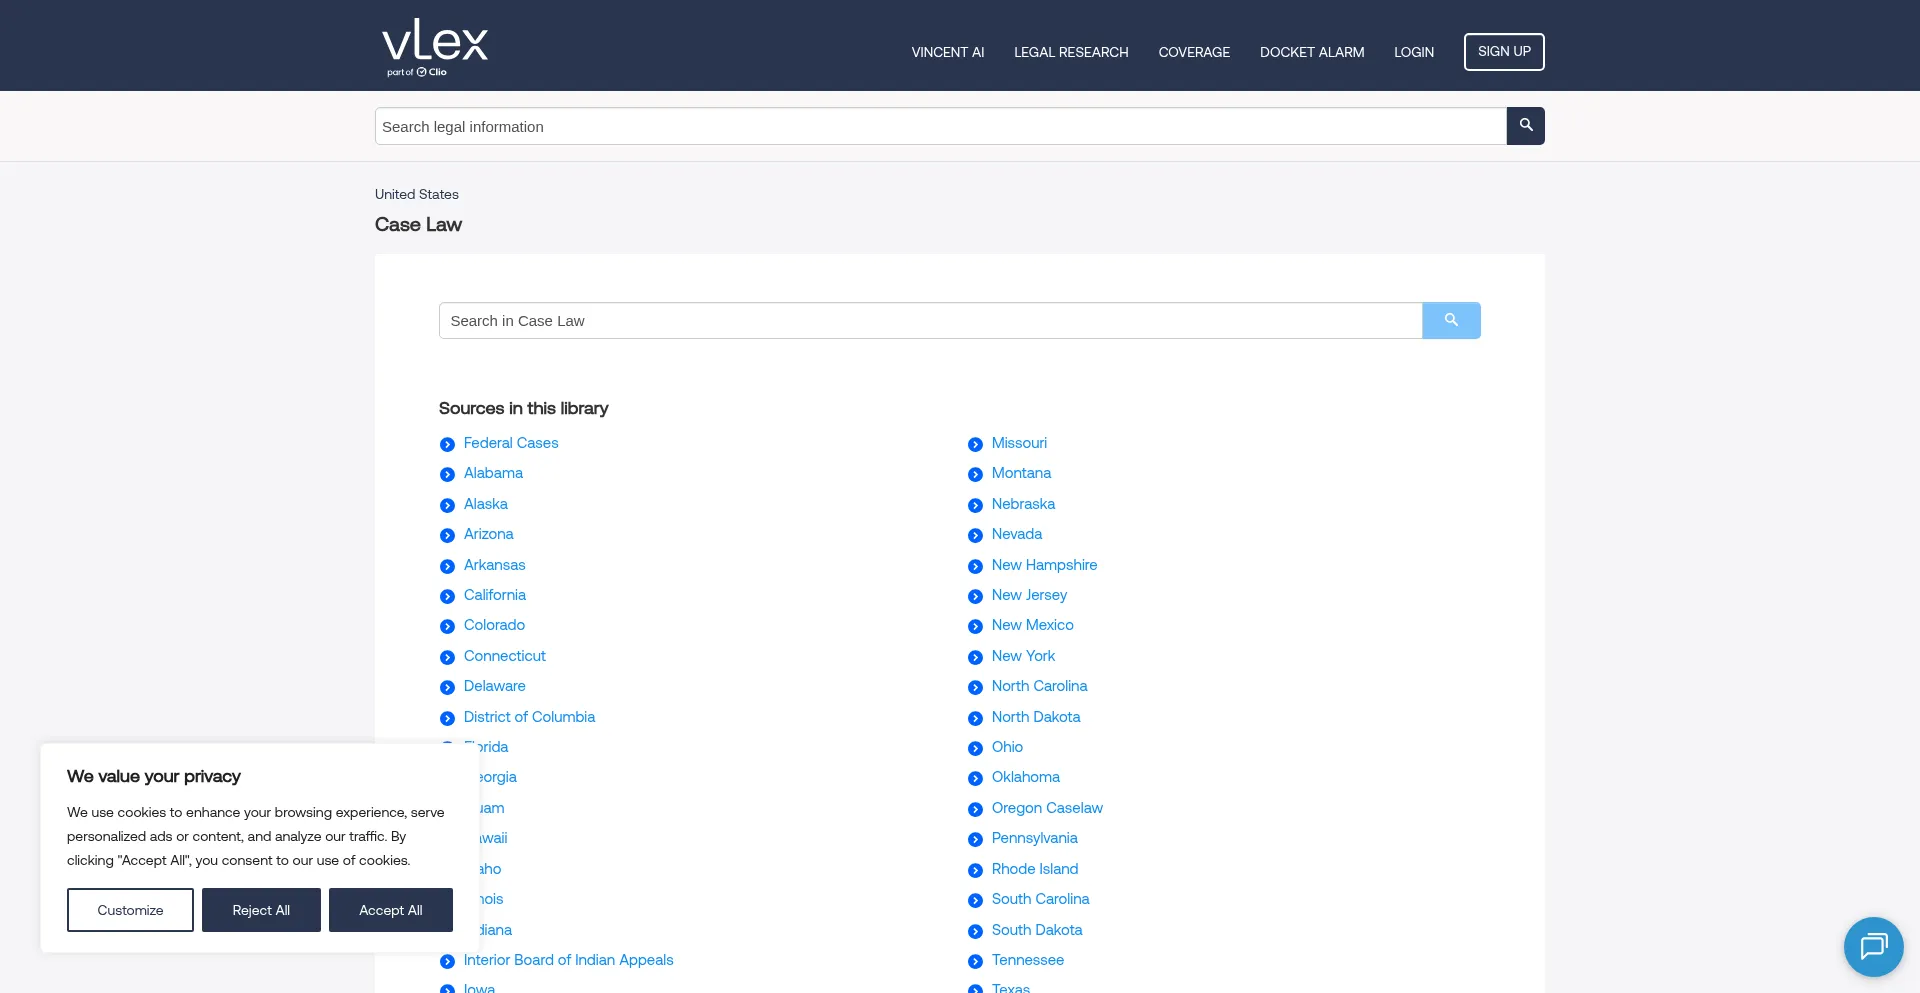Accept All cookies in the privacy banner

tap(390, 910)
